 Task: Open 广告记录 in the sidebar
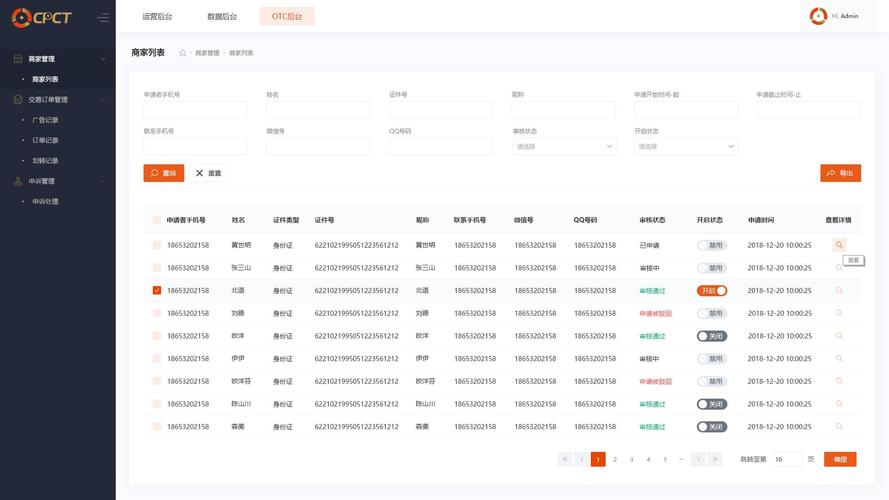click(x=45, y=120)
